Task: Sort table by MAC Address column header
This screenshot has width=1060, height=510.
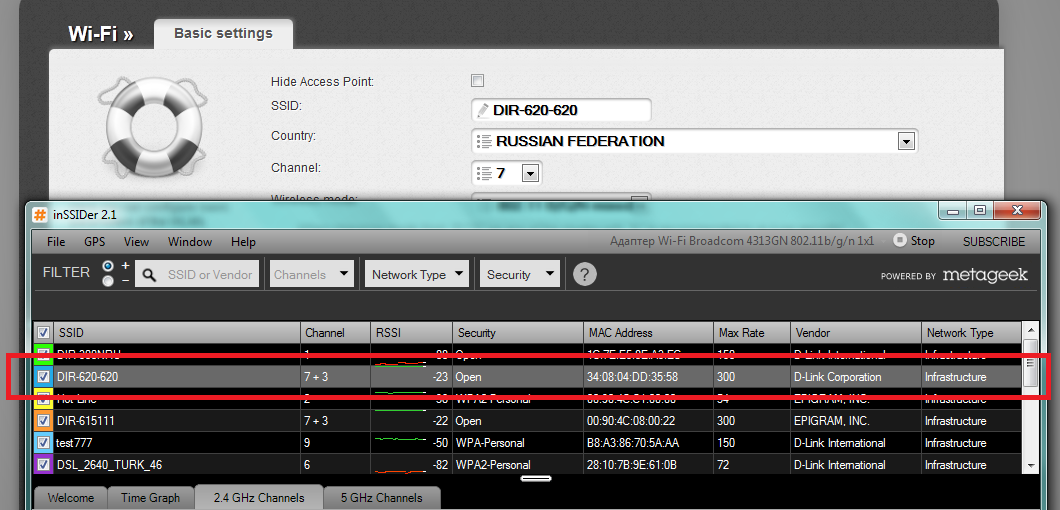Action: (x=648, y=333)
